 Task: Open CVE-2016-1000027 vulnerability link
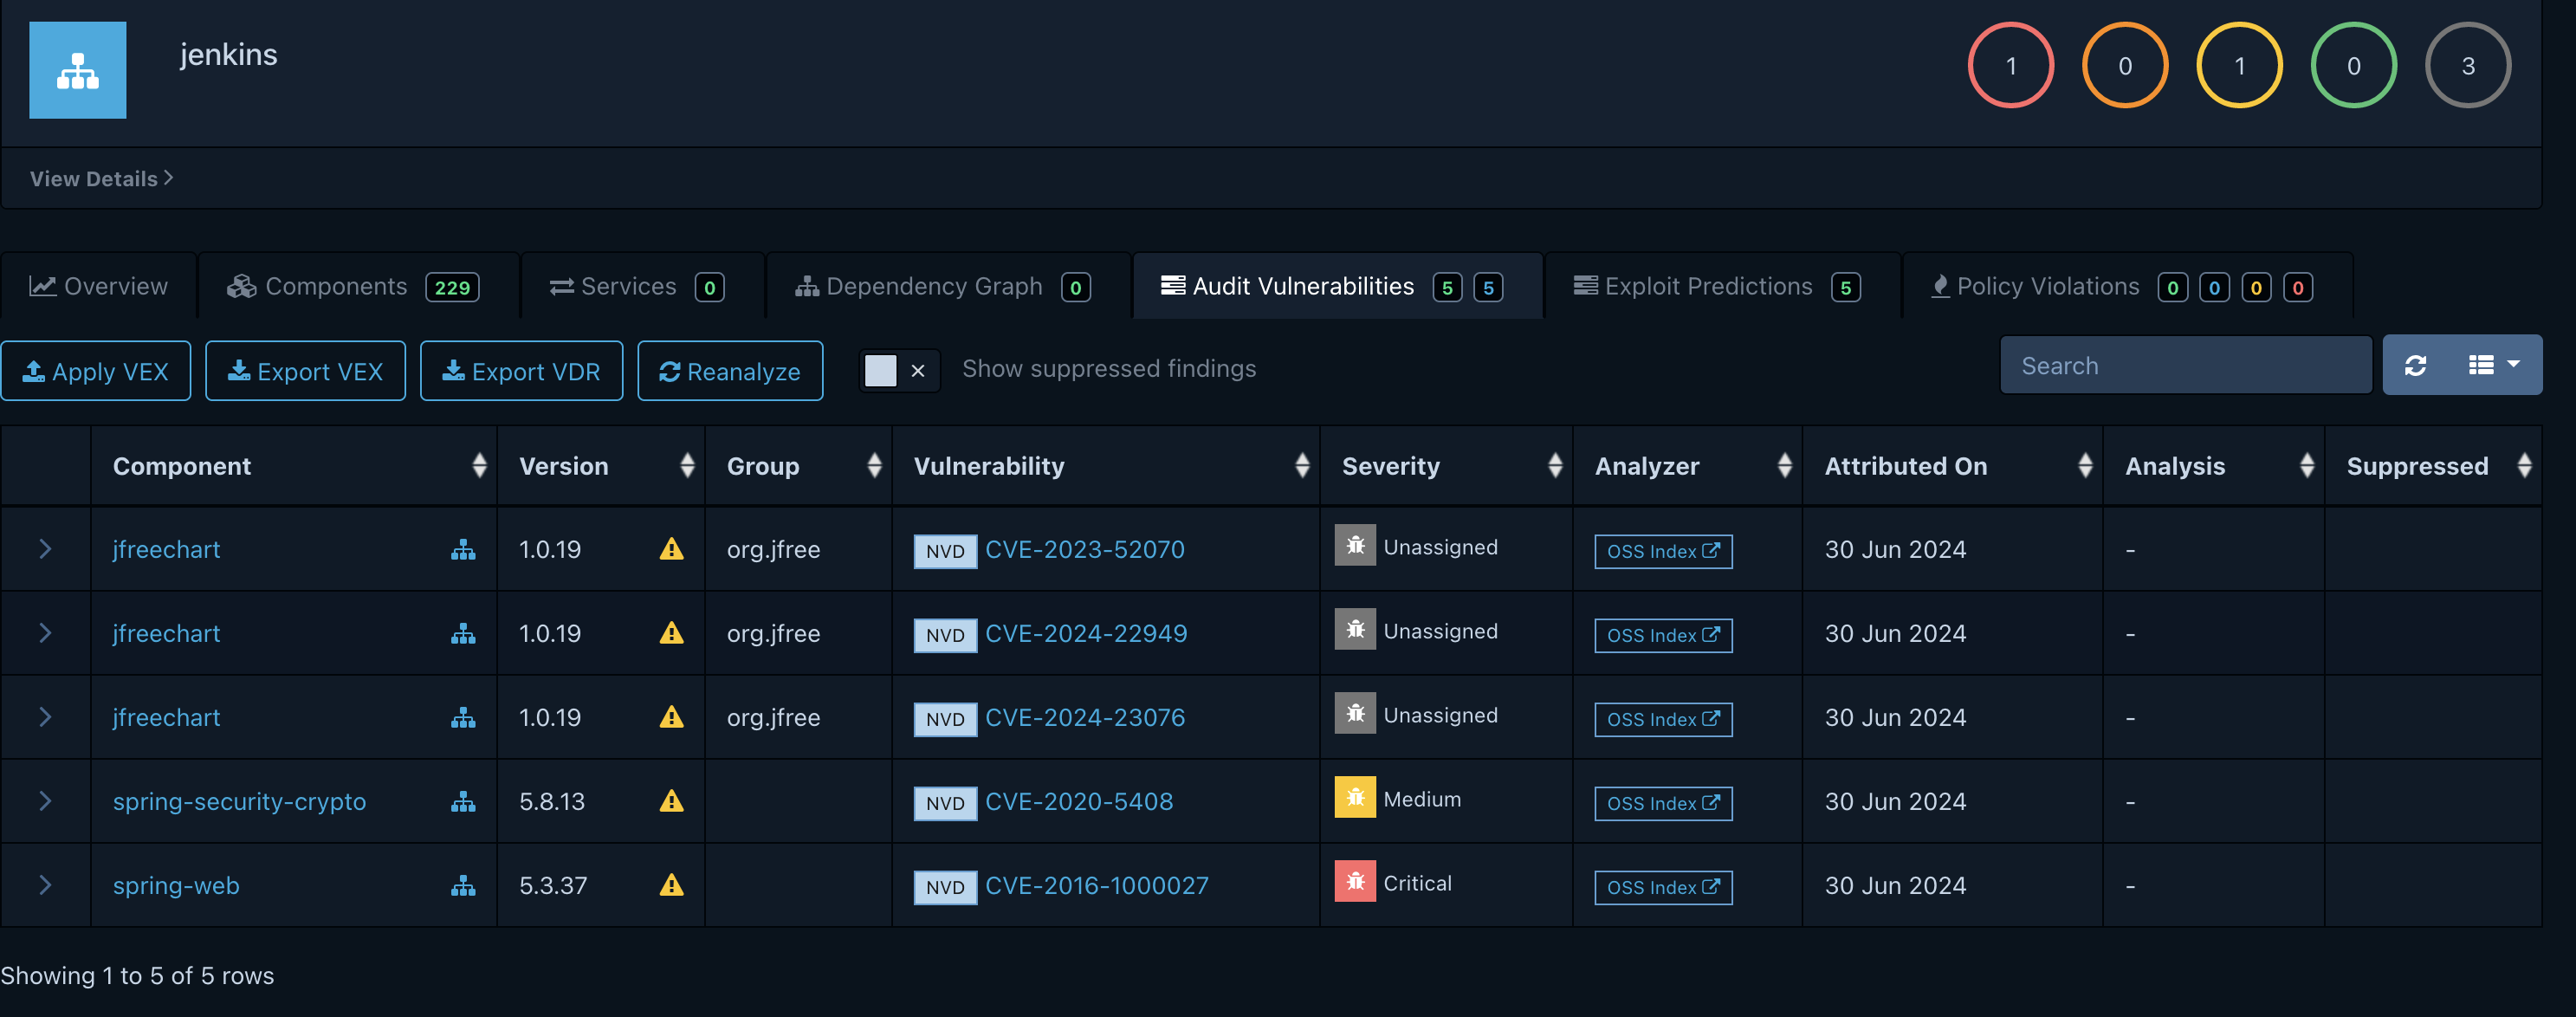(x=1097, y=886)
